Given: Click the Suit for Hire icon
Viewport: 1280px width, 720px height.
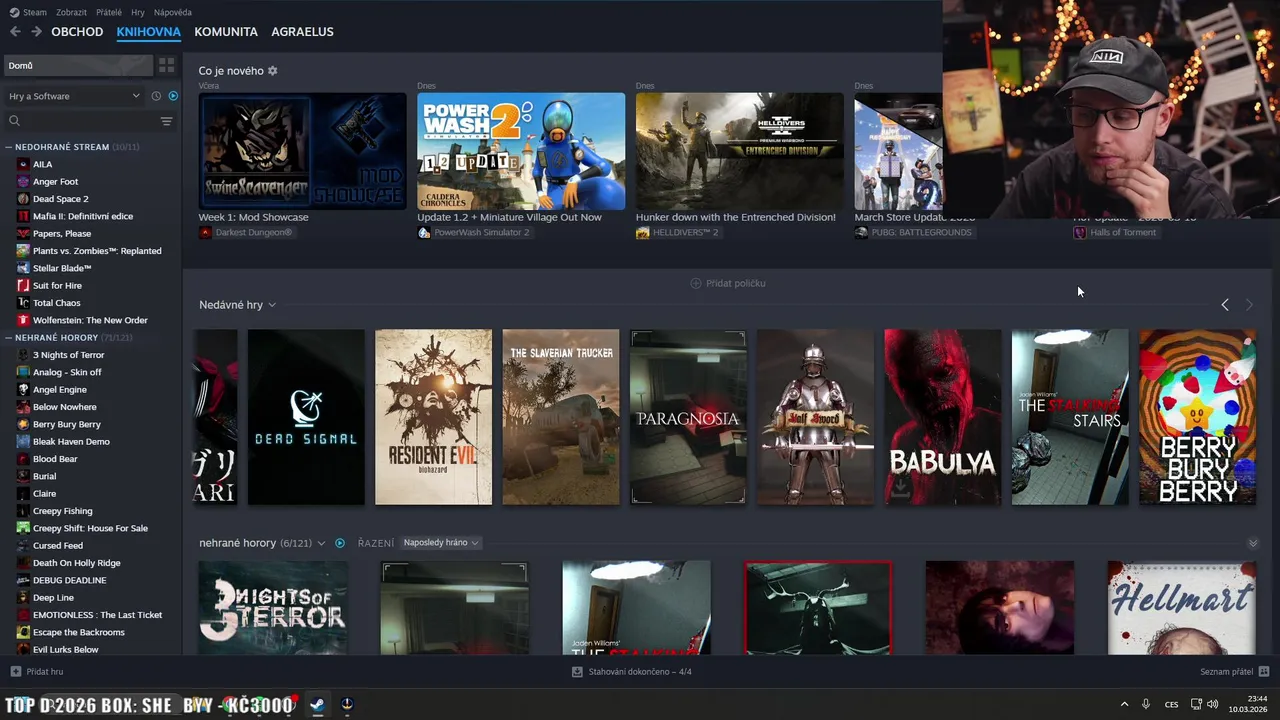Looking at the screenshot, I should click(23, 286).
